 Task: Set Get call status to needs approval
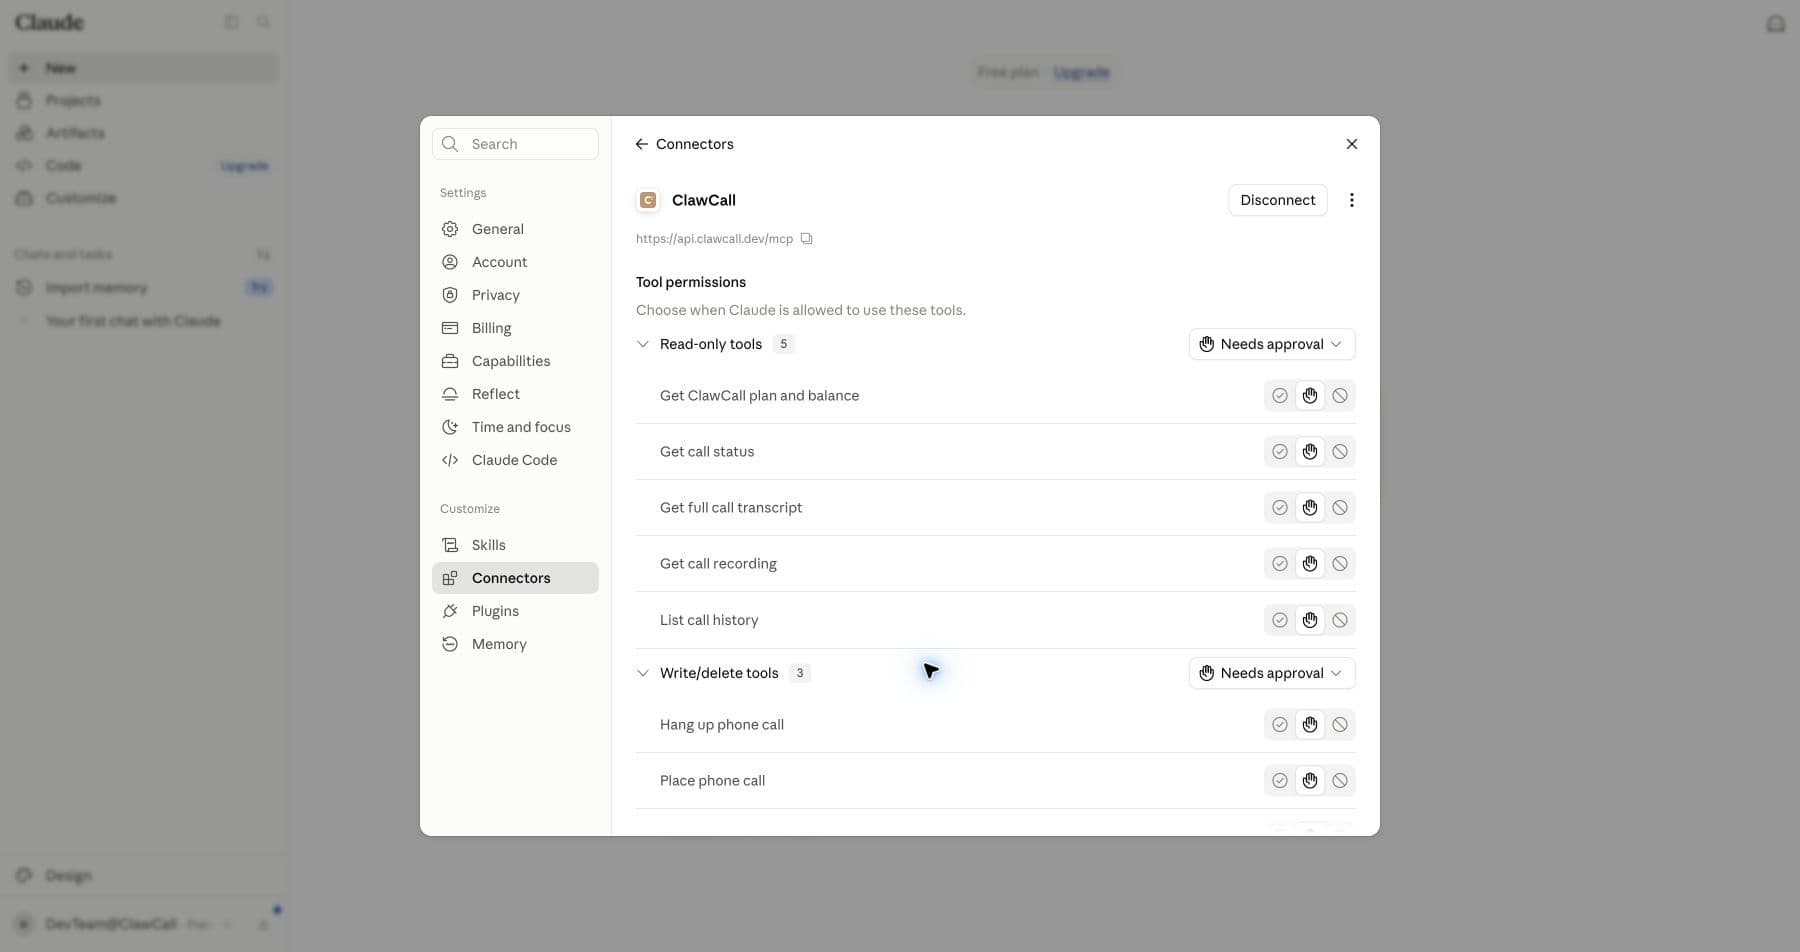(1309, 452)
